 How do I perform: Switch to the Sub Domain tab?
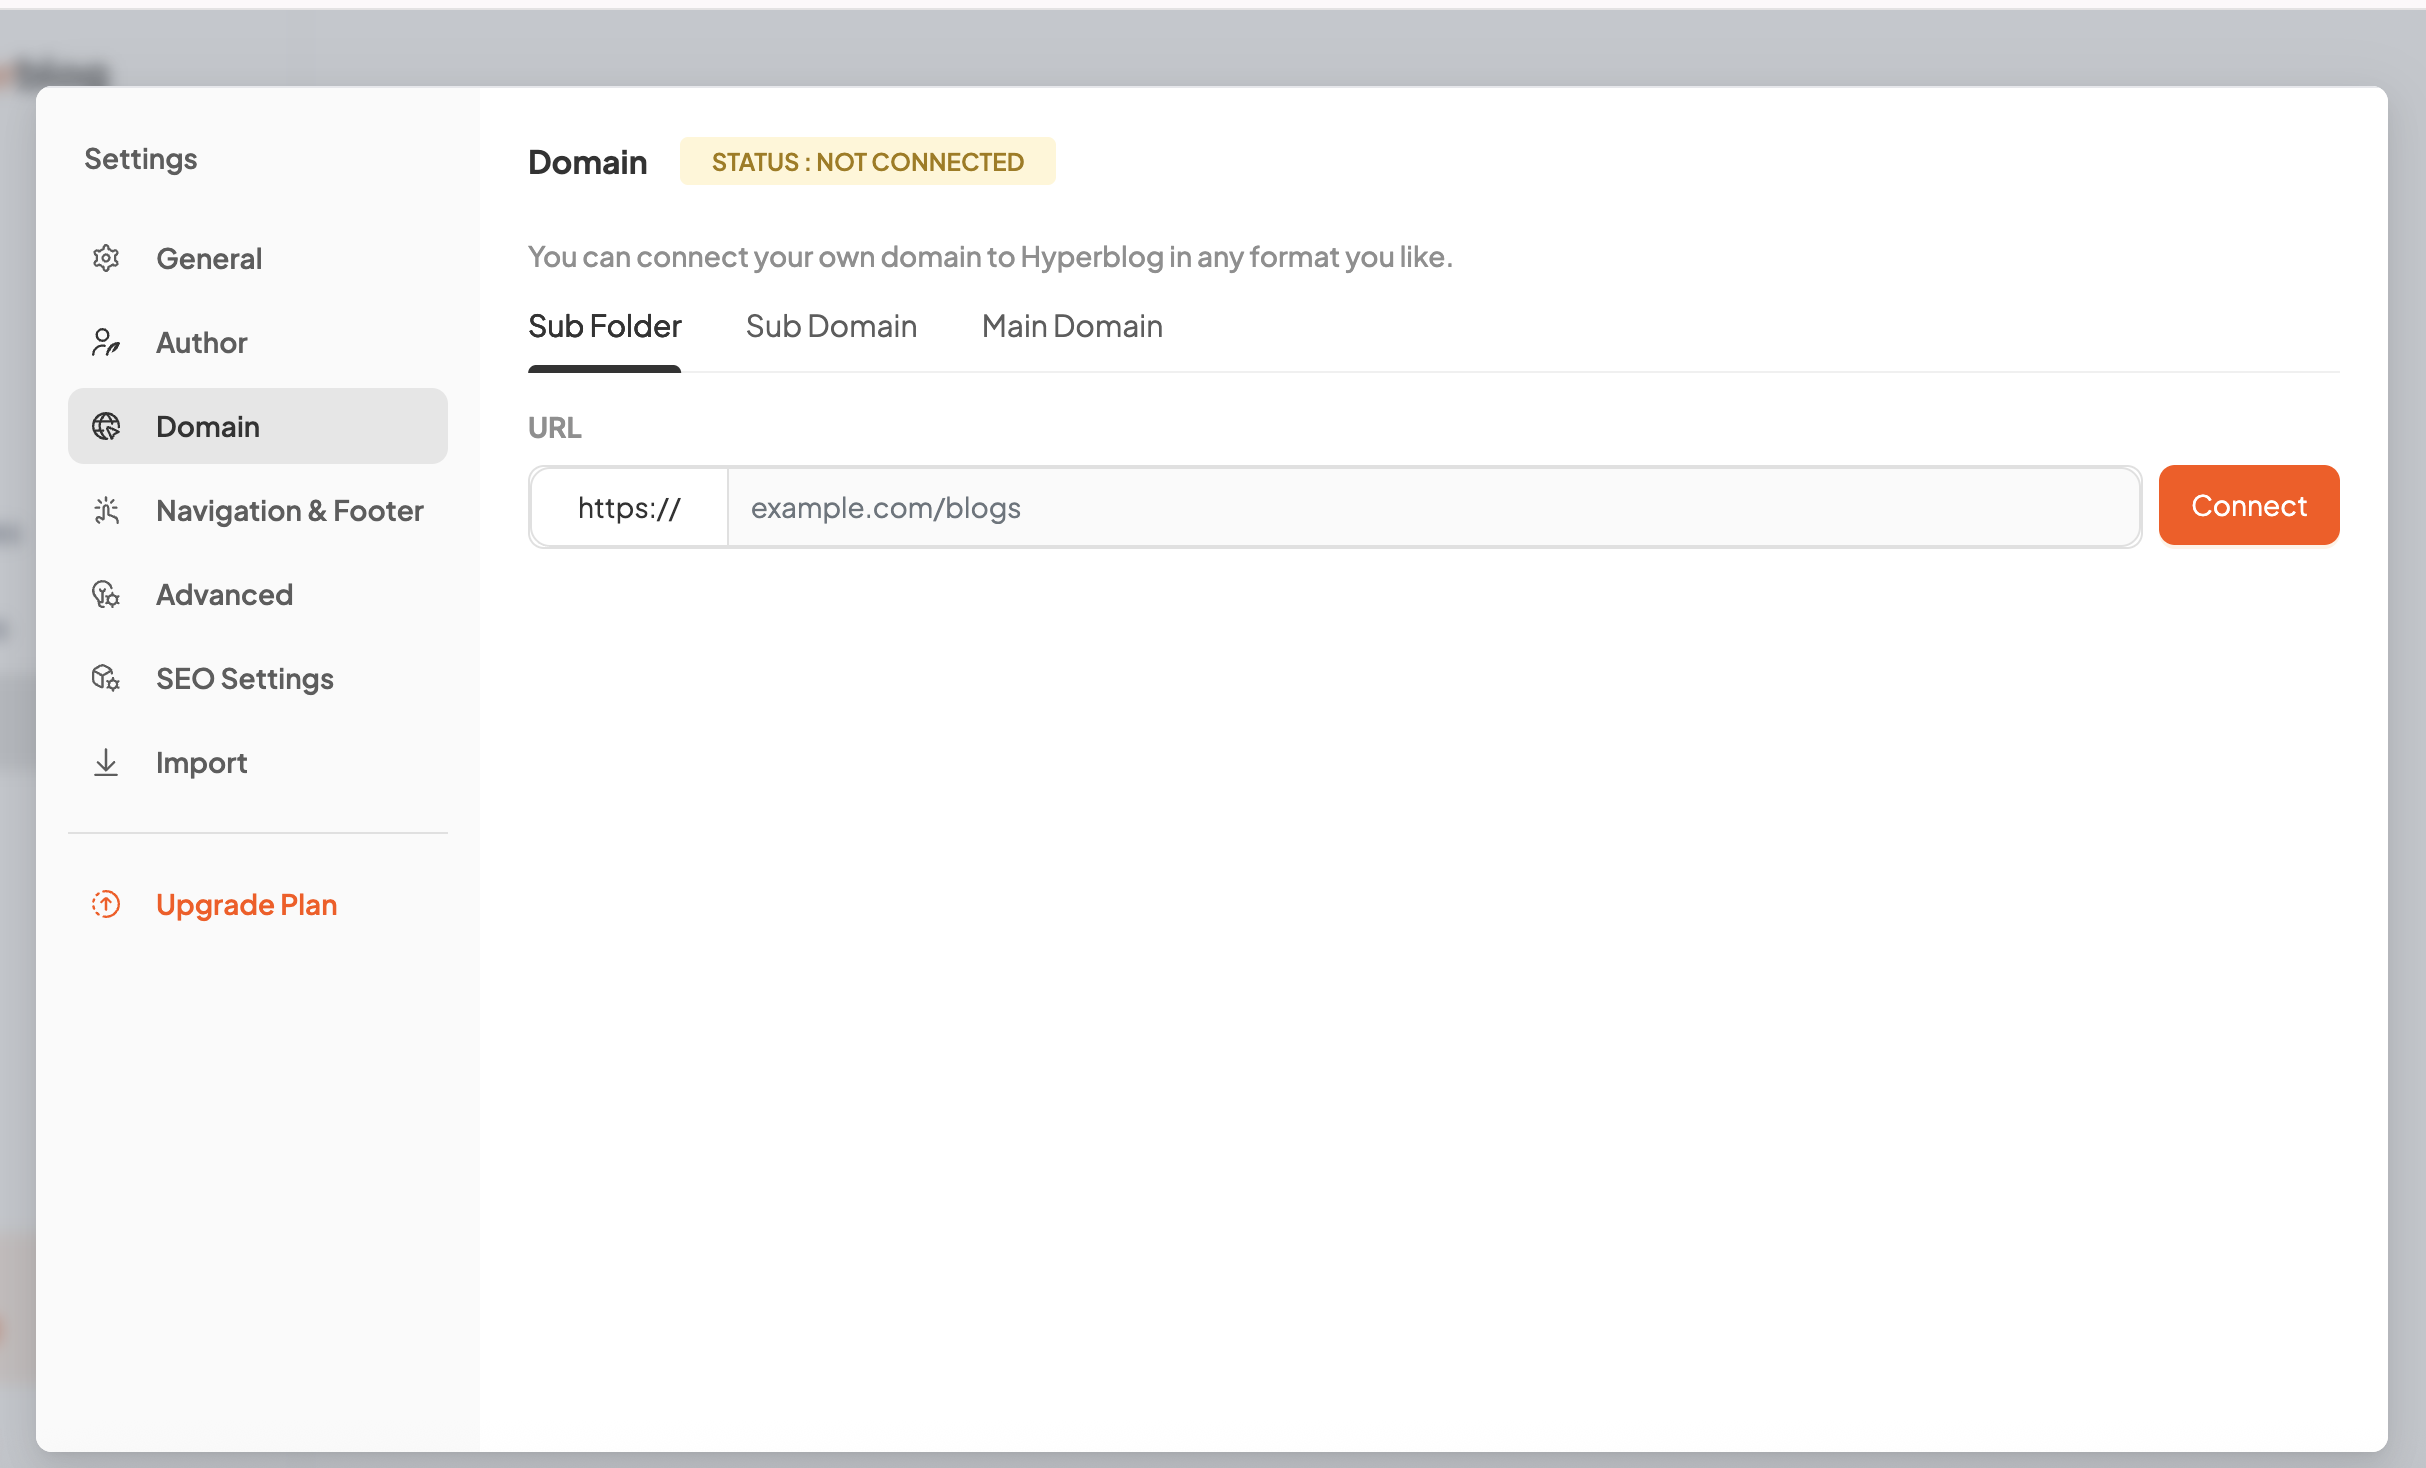(831, 327)
